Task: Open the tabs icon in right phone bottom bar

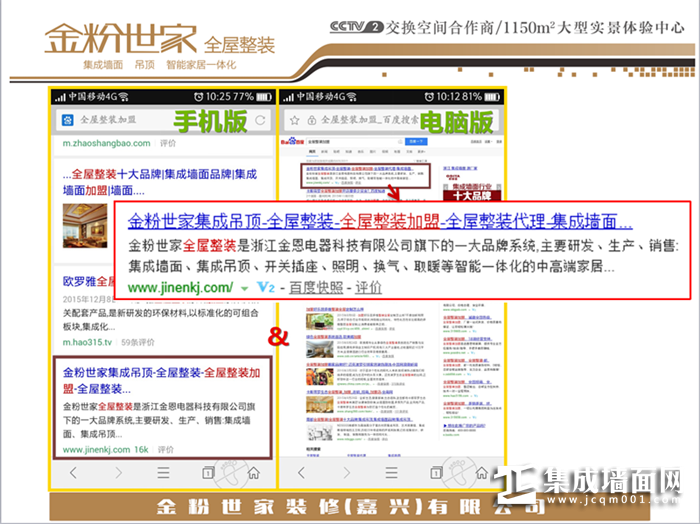Action: [436, 472]
